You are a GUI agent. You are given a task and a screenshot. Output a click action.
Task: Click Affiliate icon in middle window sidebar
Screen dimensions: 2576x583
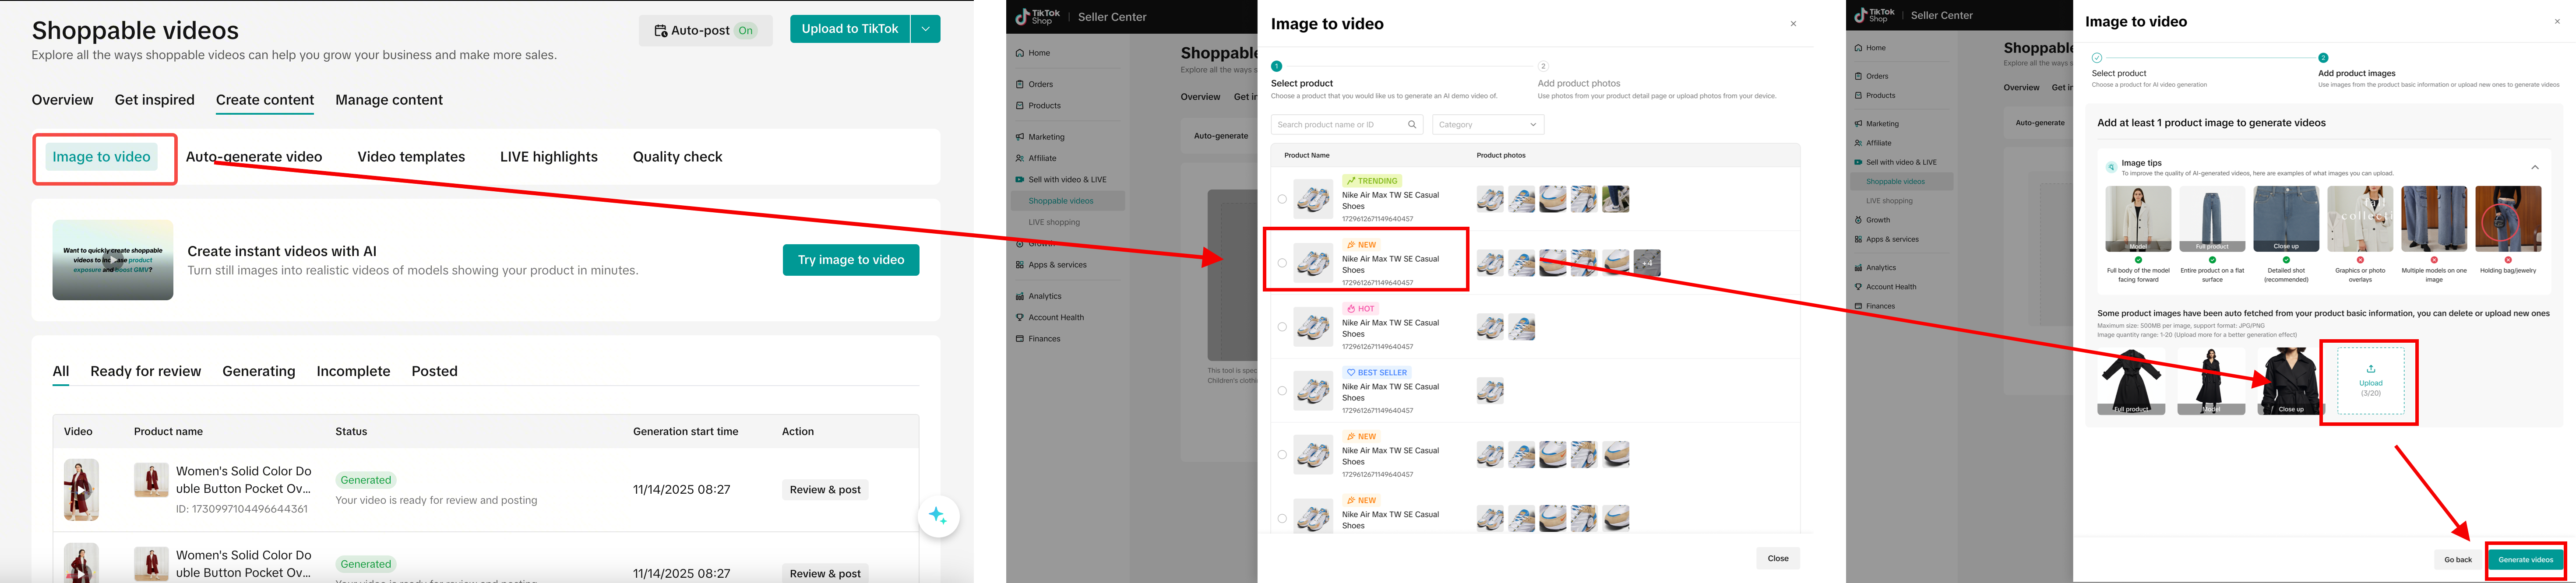click(x=1019, y=158)
